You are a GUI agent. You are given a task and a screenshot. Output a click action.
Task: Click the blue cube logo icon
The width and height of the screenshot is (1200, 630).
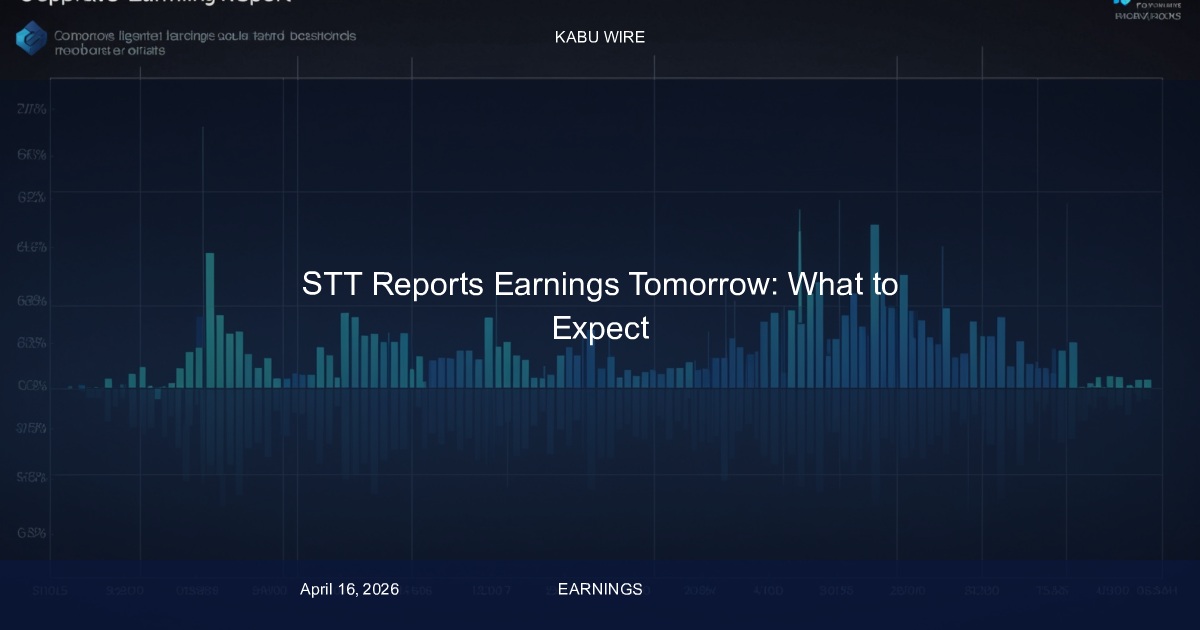click(31, 39)
